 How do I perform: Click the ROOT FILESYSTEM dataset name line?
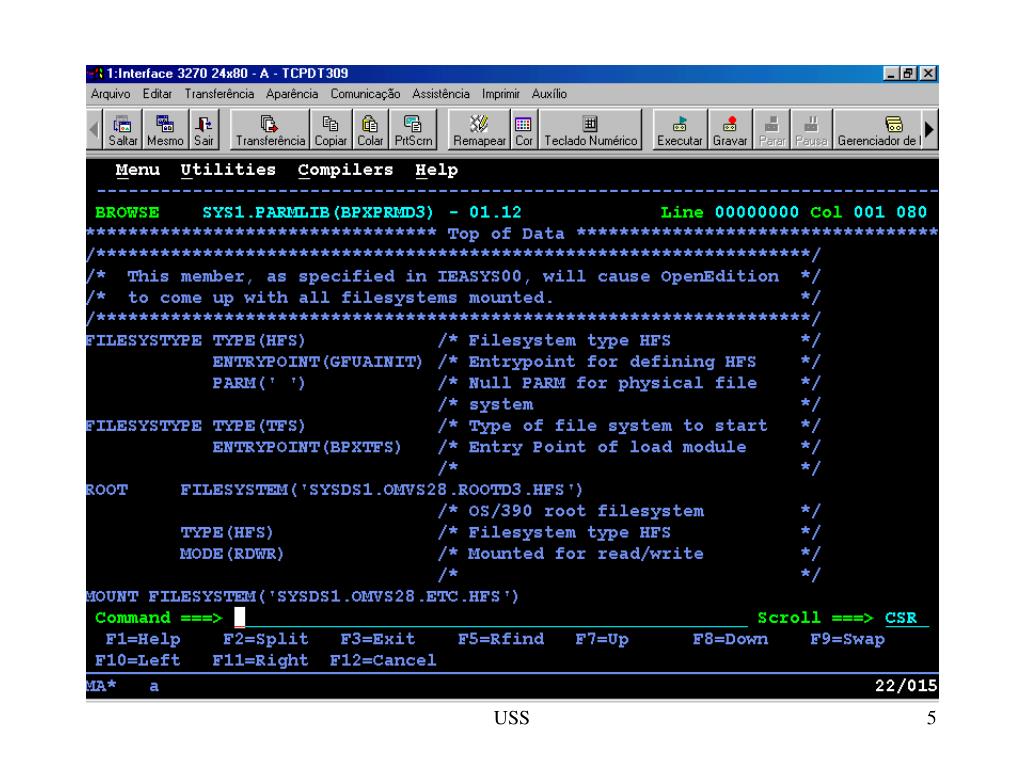[x=334, y=490]
